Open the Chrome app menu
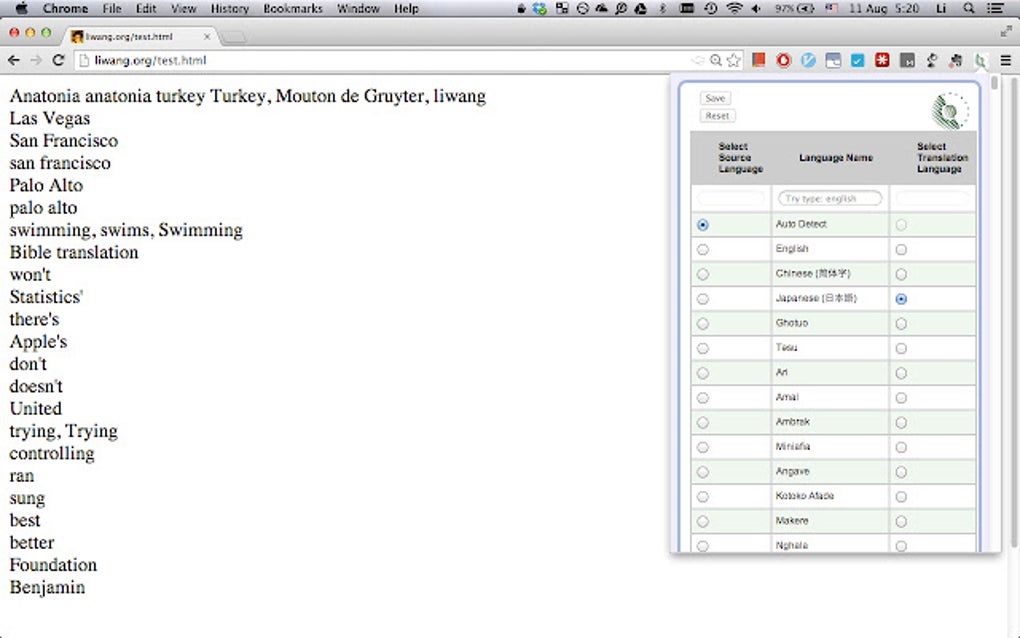 click(65, 8)
